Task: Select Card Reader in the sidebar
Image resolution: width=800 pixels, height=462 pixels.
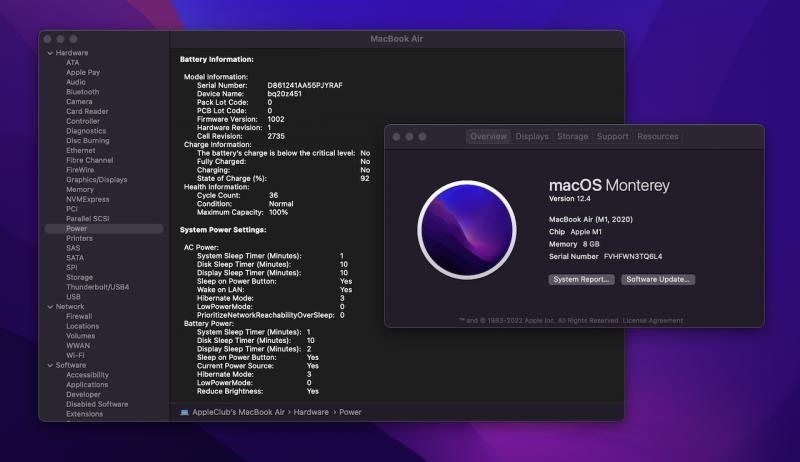Action: tap(87, 111)
